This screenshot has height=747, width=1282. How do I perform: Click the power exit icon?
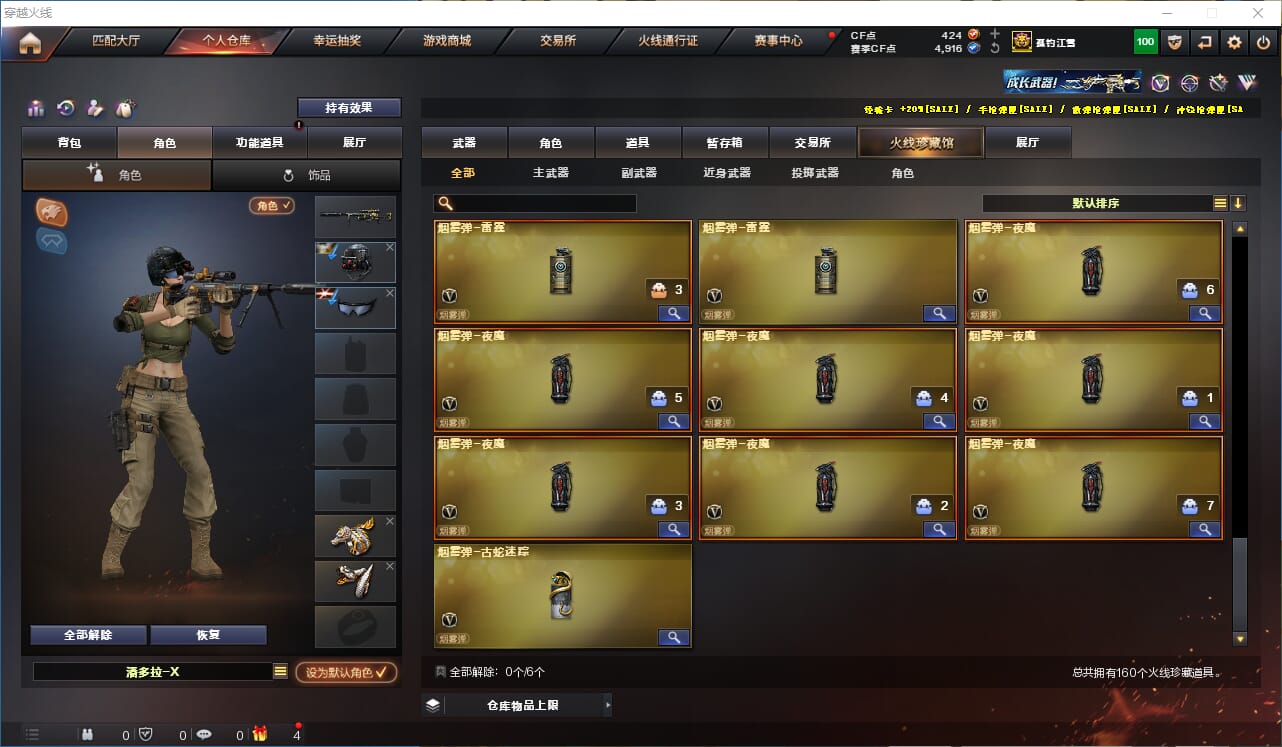click(1264, 42)
